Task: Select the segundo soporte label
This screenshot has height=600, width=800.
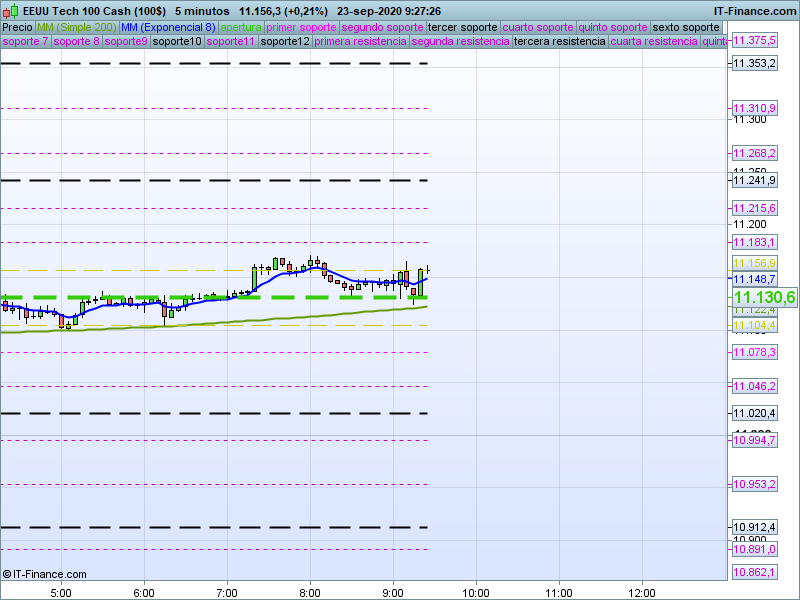Action: pyautogui.click(x=383, y=27)
